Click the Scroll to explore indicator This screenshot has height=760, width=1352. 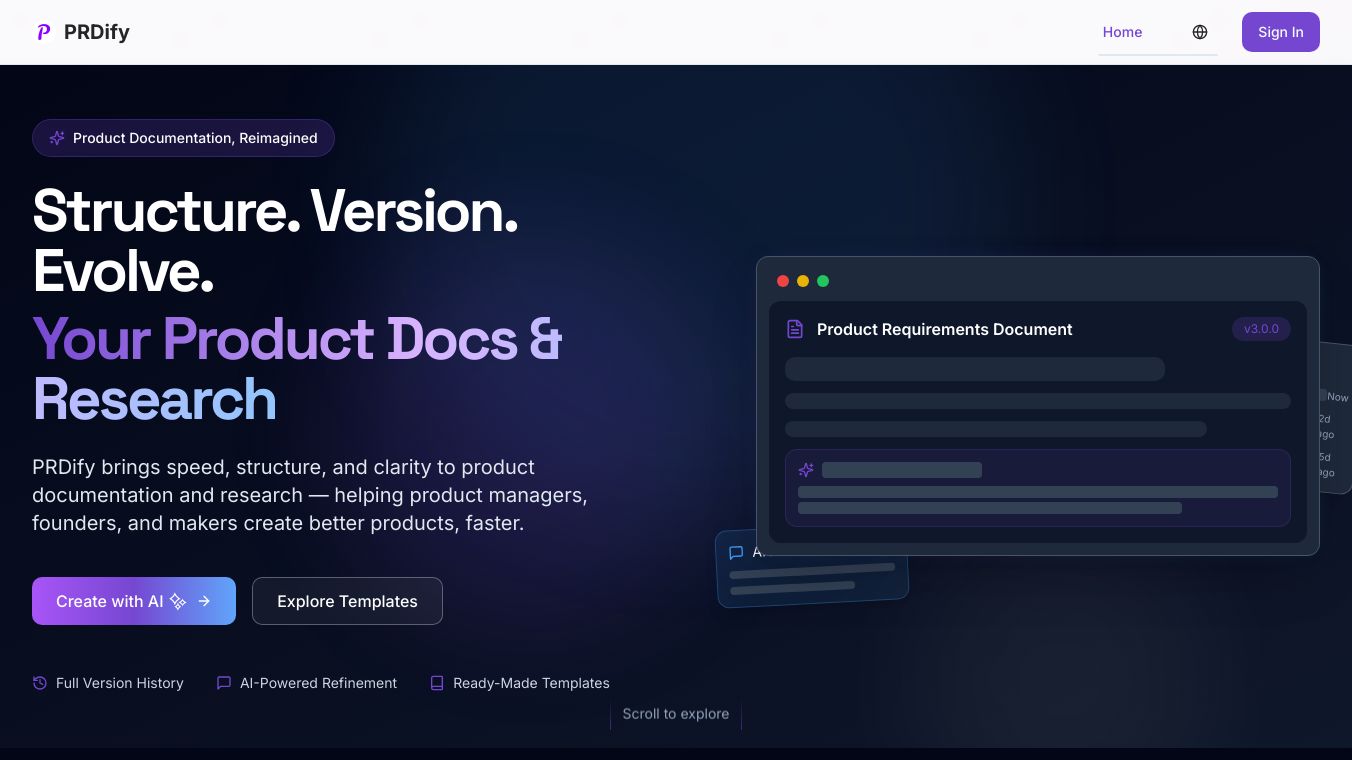676,714
